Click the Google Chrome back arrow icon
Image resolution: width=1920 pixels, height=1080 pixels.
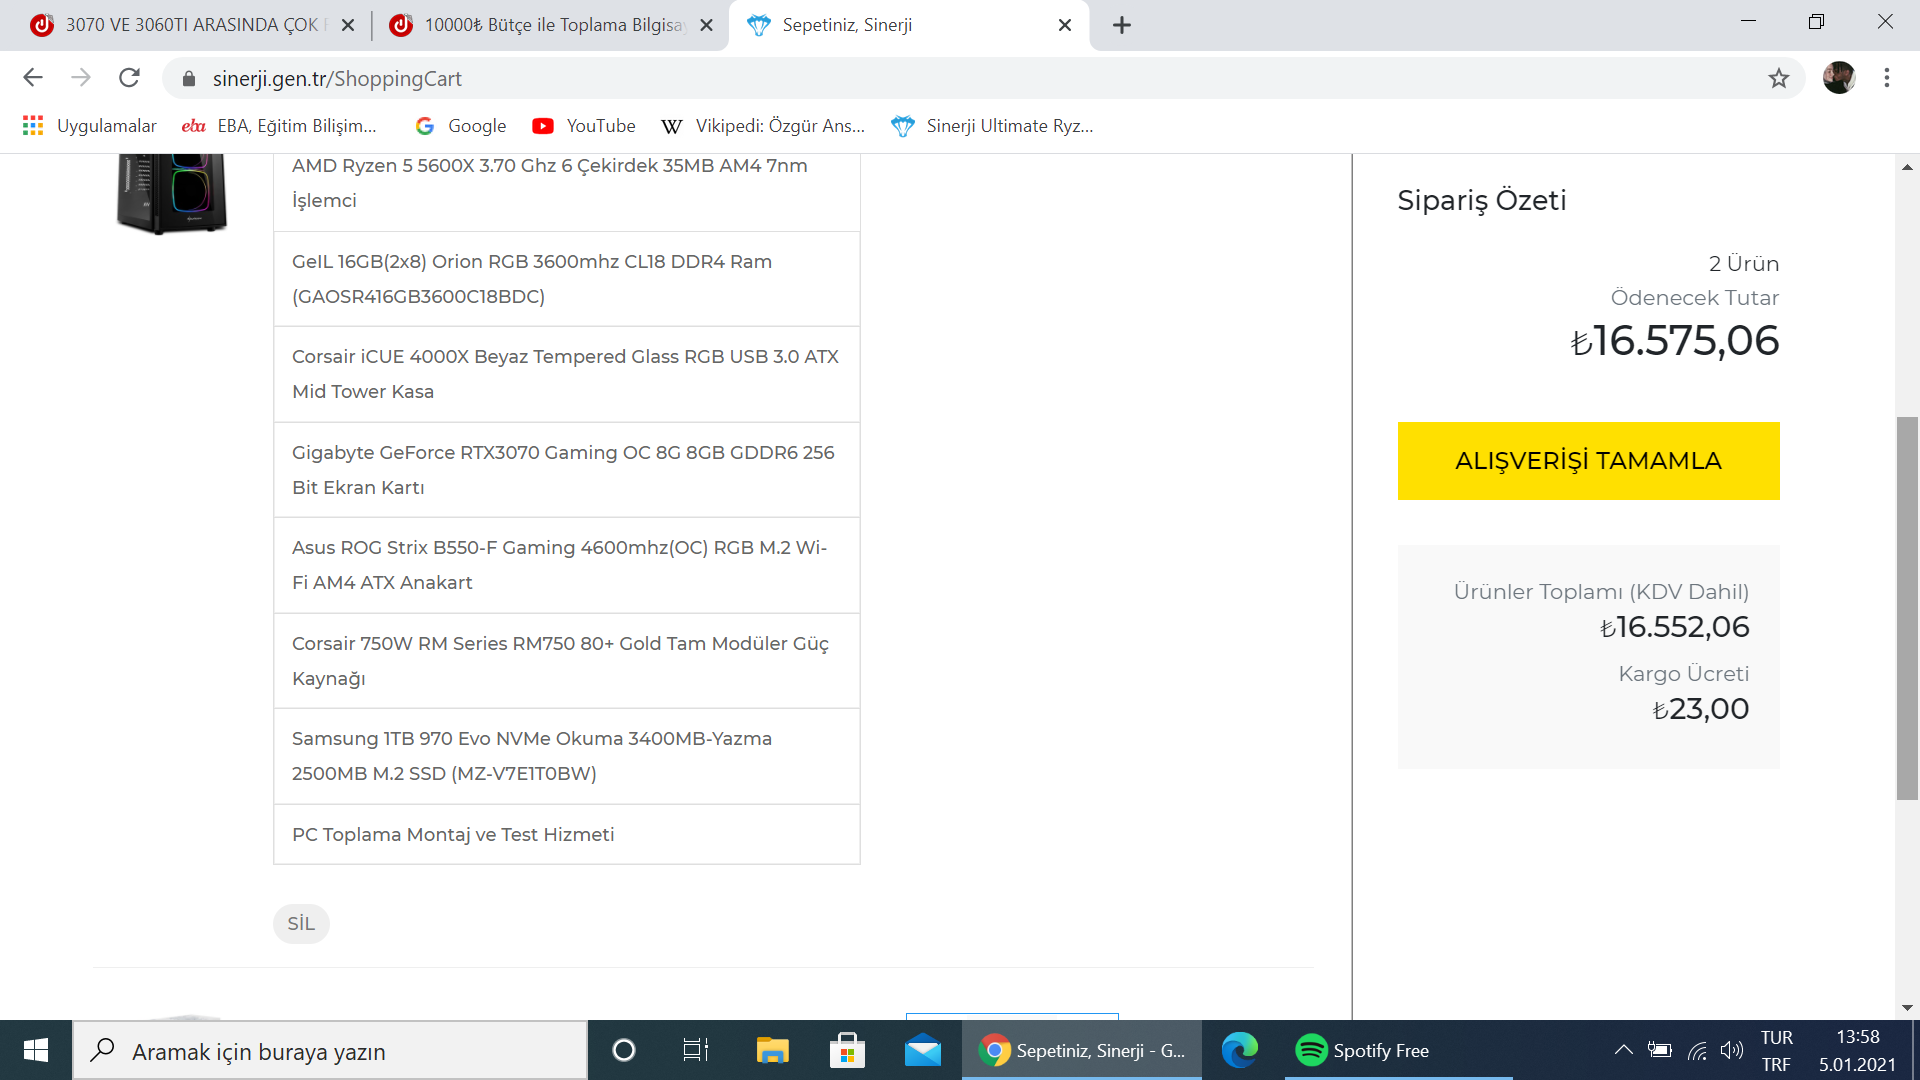pos(33,78)
